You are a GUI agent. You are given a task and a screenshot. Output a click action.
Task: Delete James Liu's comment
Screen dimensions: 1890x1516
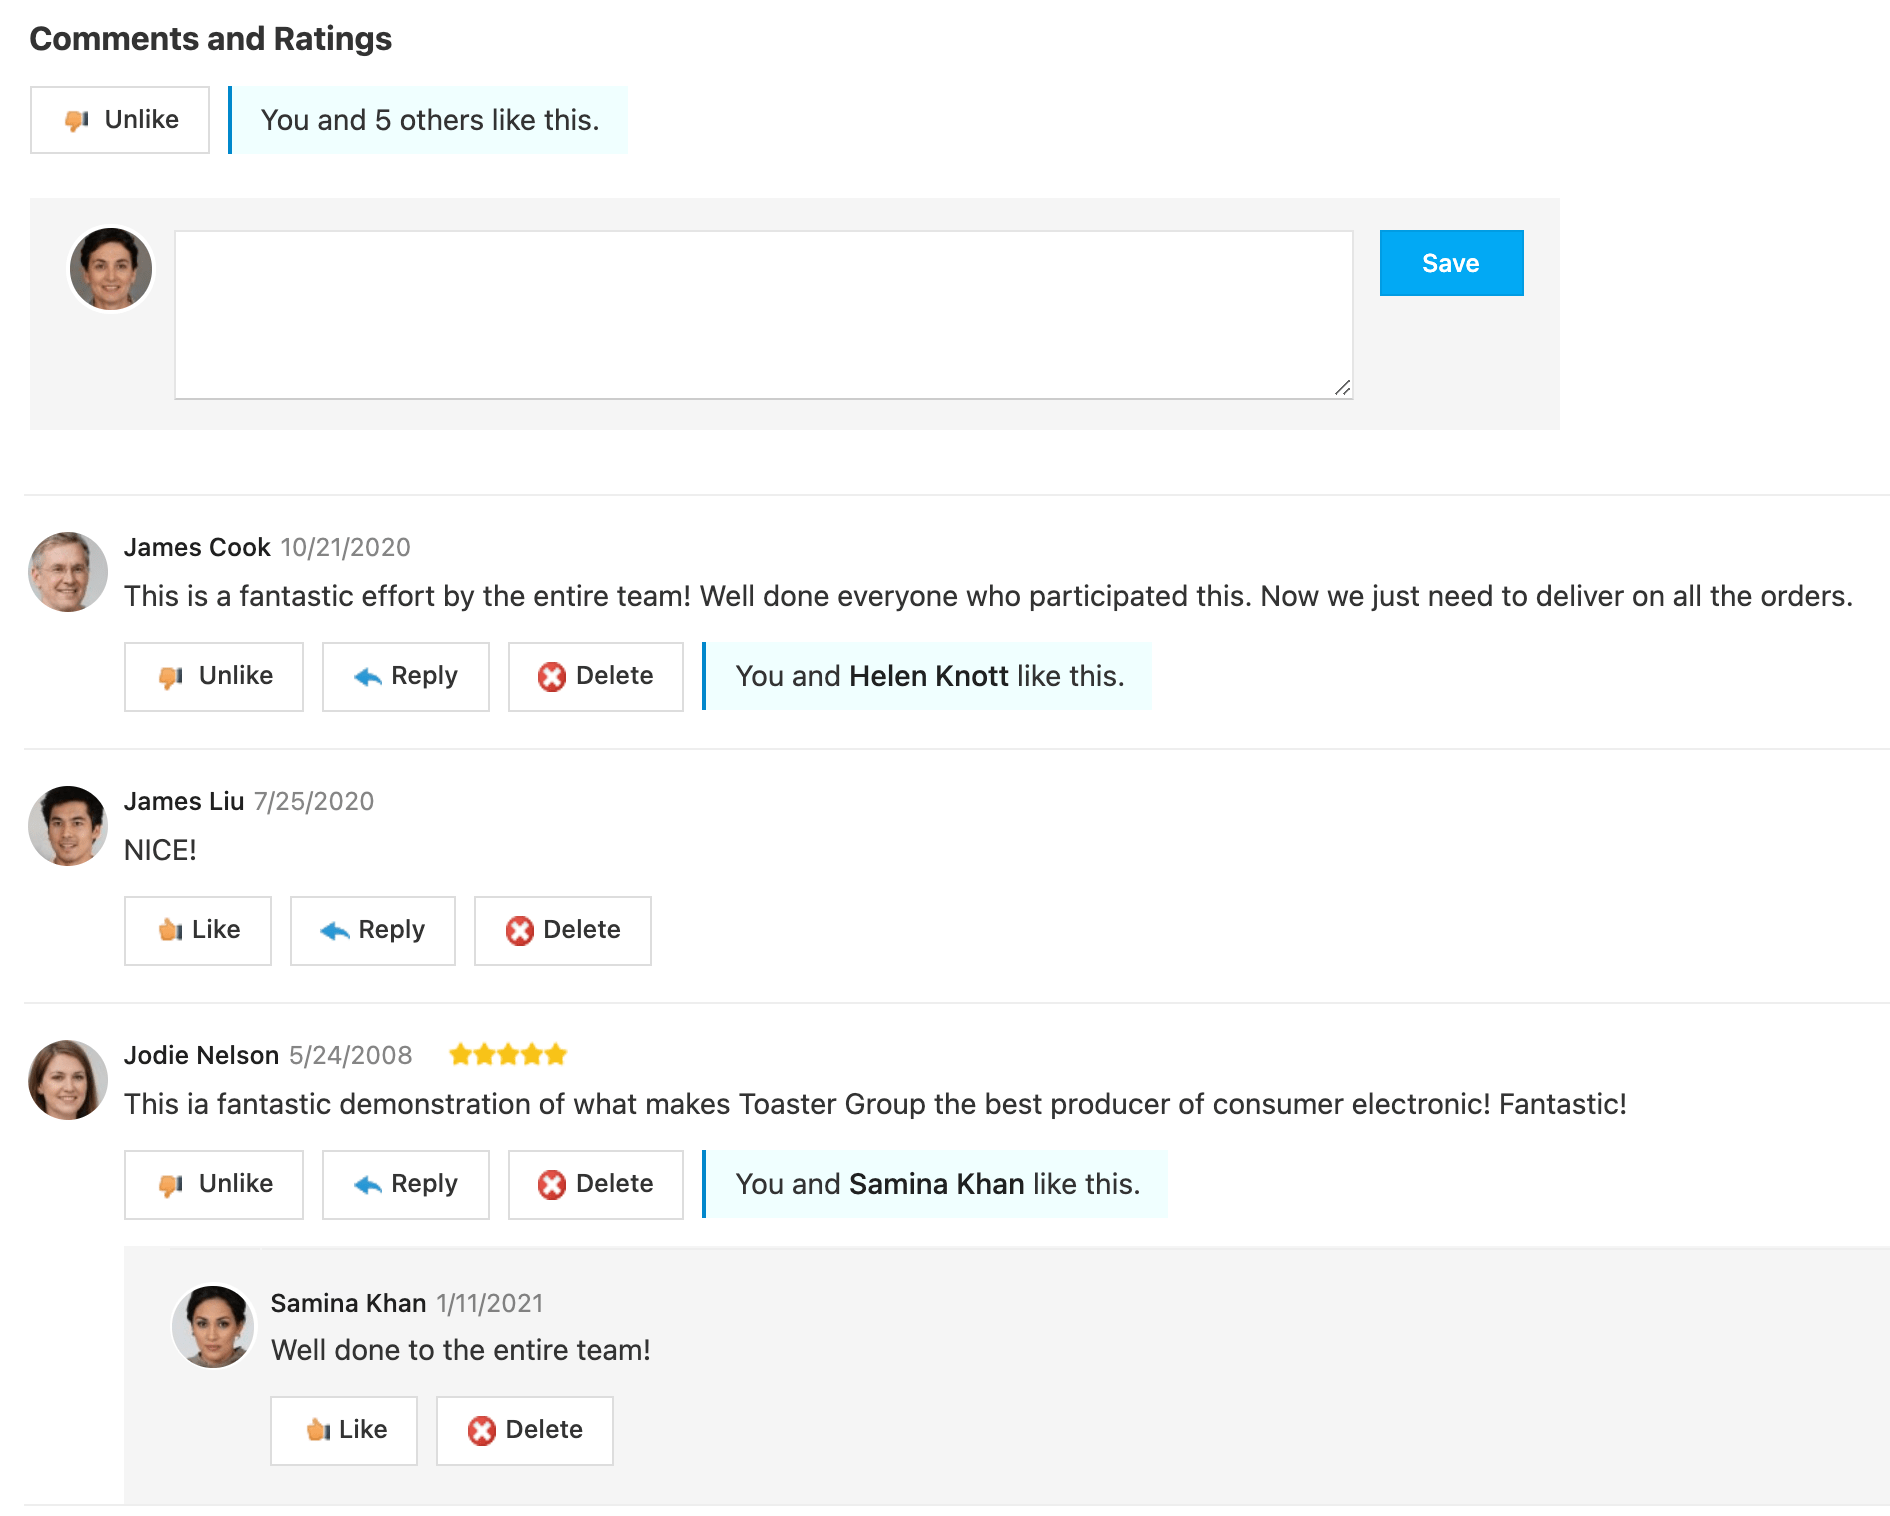pyautogui.click(x=563, y=931)
